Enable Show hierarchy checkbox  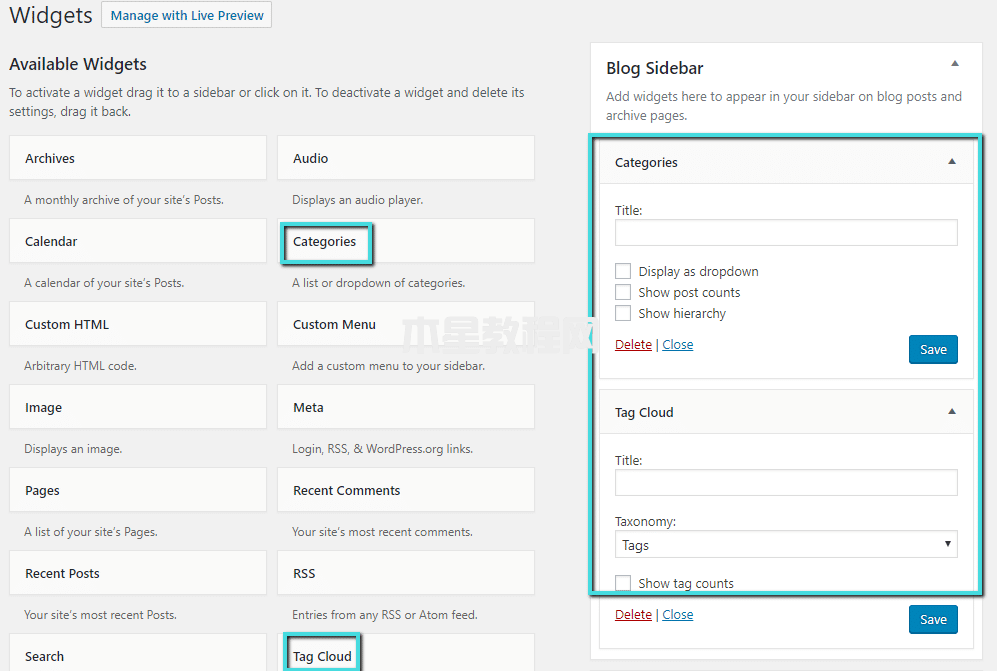pos(623,313)
